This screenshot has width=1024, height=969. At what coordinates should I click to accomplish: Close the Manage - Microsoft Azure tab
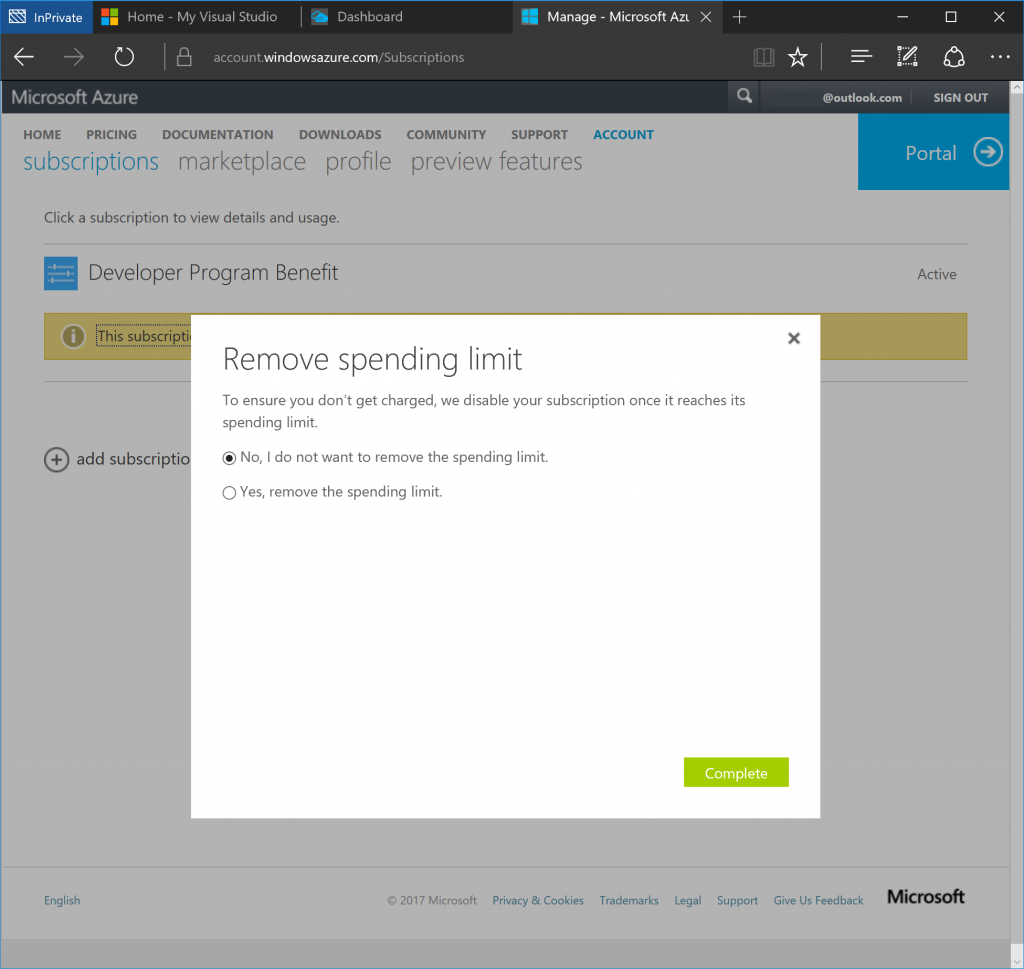click(x=706, y=17)
